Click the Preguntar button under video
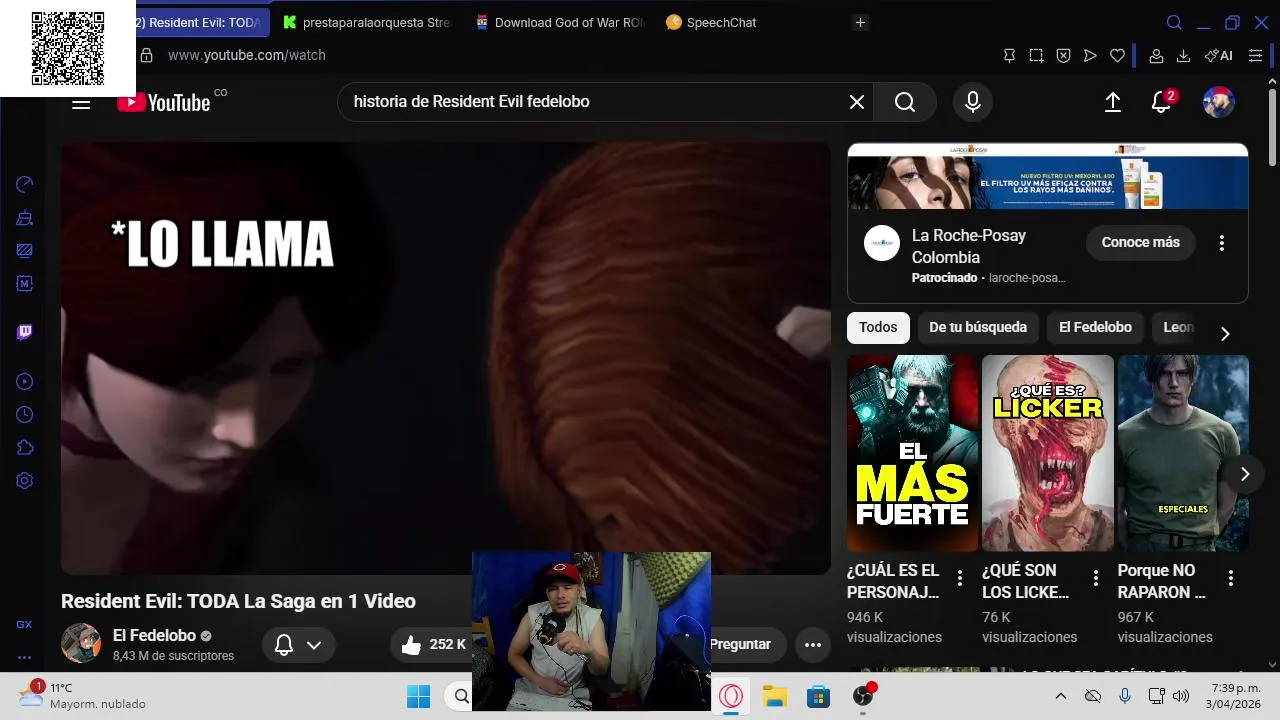Screen dimensions: 1280x720 pos(744,645)
